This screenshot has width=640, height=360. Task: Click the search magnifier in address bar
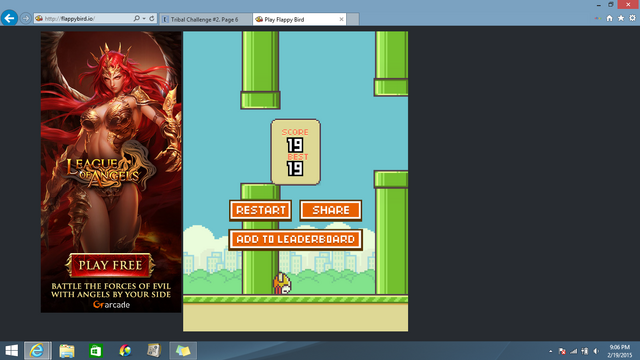pos(136,18)
